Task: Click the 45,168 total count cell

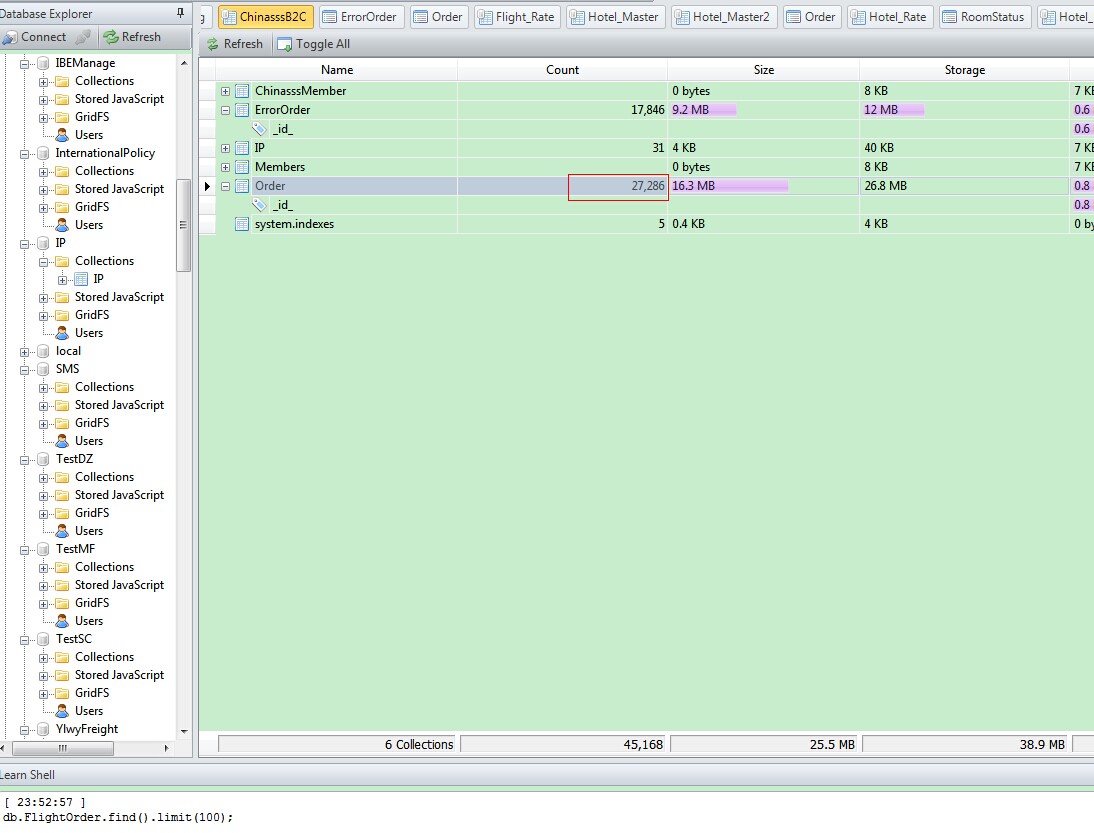Action: 562,745
